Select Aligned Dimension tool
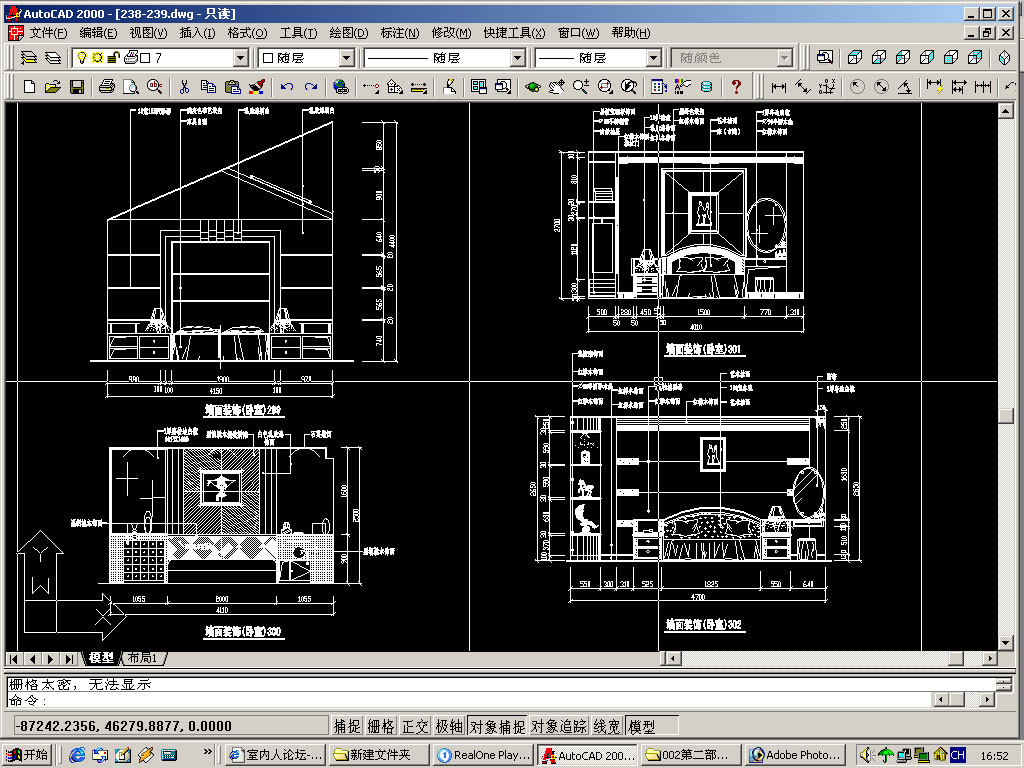1024x768 pixels. [803, 86]
